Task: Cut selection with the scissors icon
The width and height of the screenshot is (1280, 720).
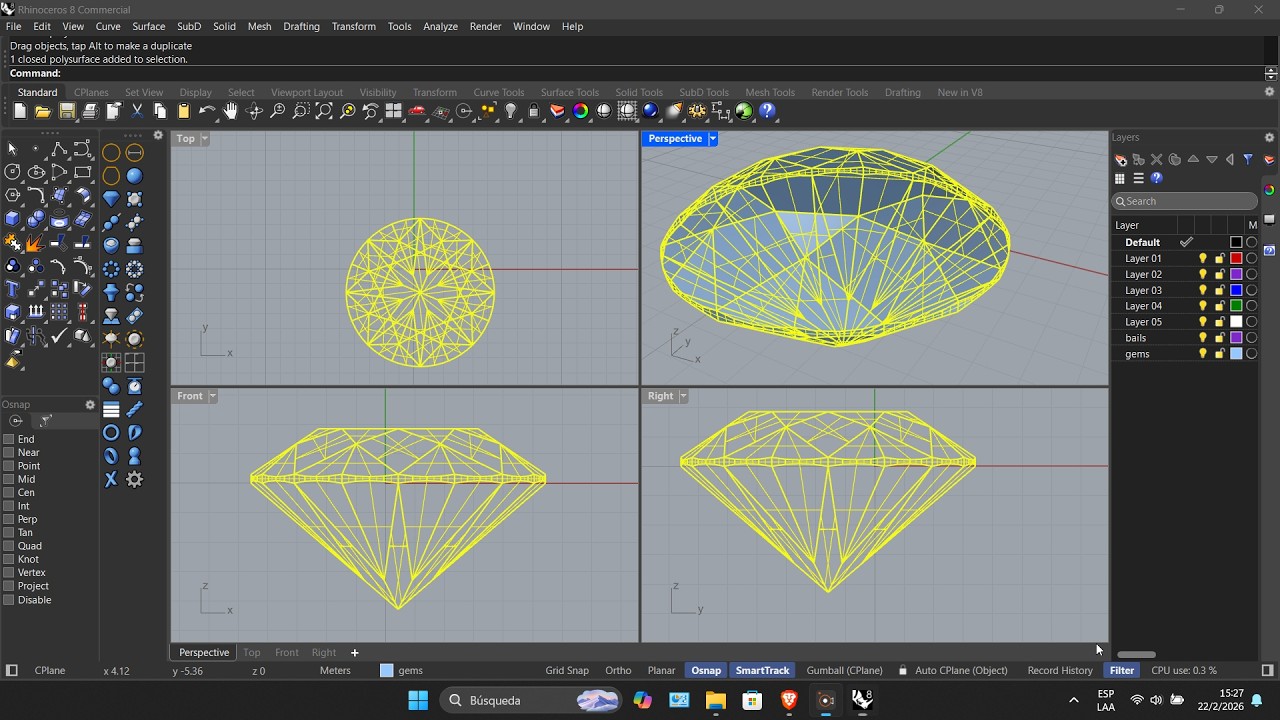Action: tap(137, 111)
